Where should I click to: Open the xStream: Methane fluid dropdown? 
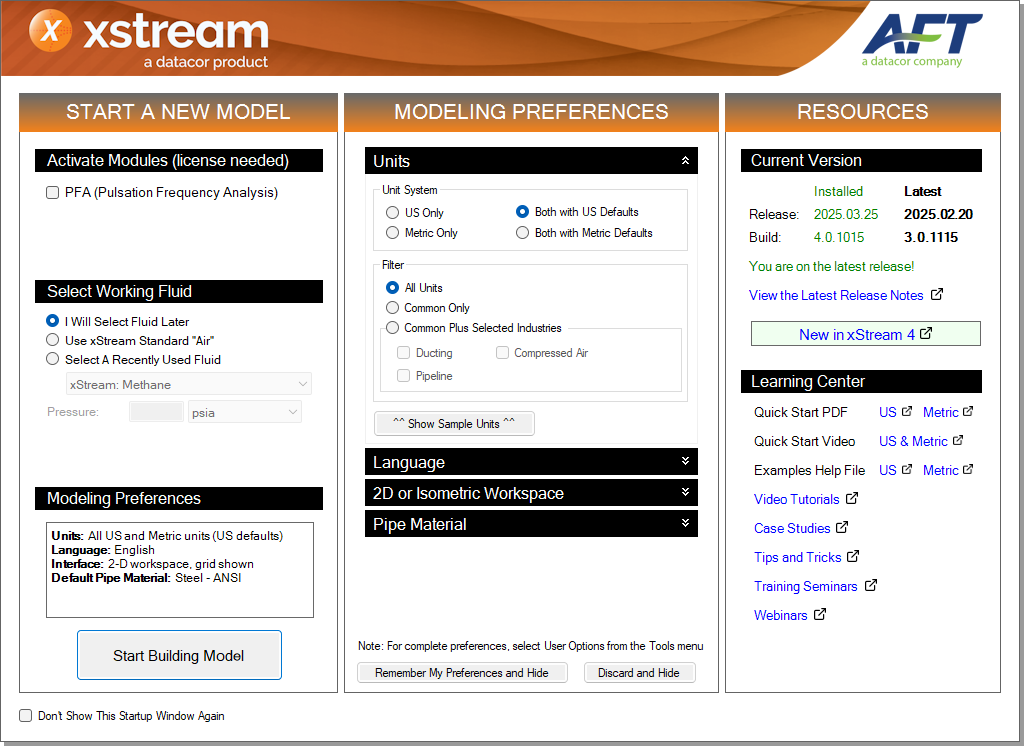(x=189, y=384)
